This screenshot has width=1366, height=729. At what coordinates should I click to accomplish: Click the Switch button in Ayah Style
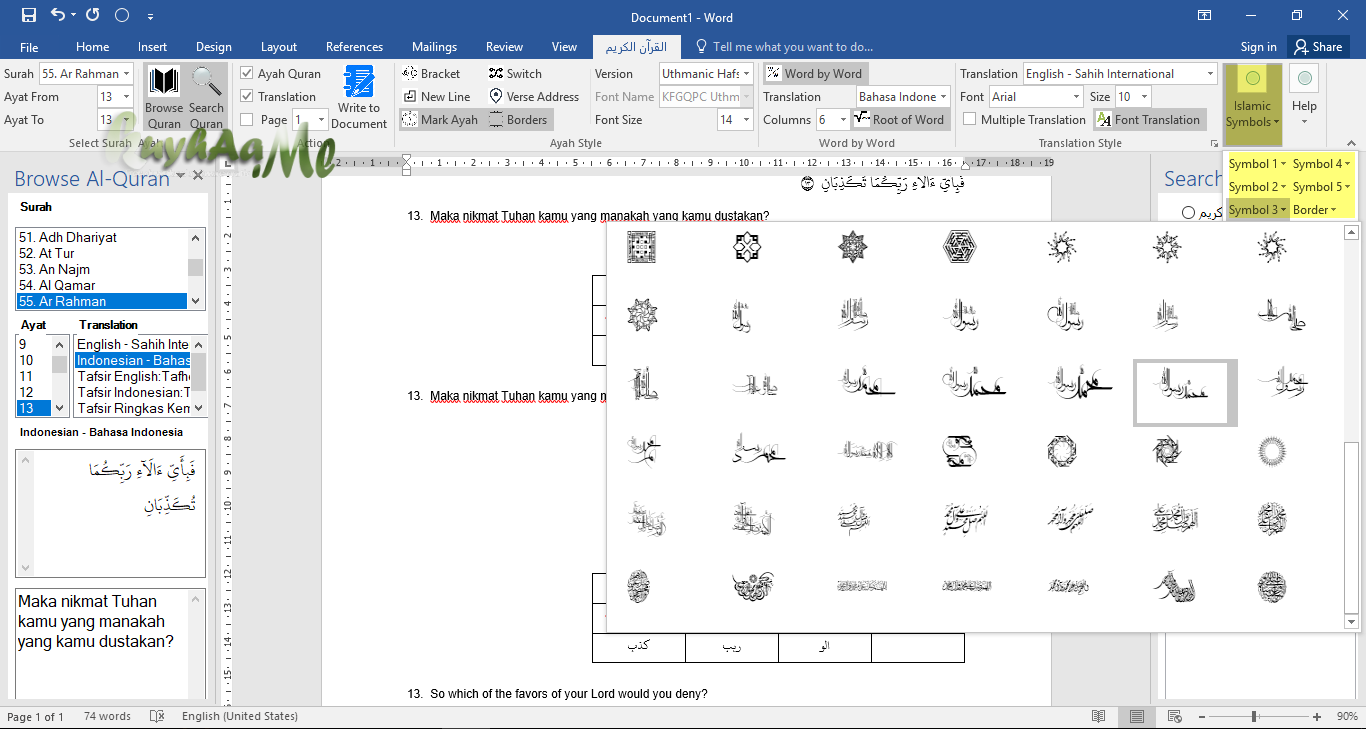click(x=515, y=74)
